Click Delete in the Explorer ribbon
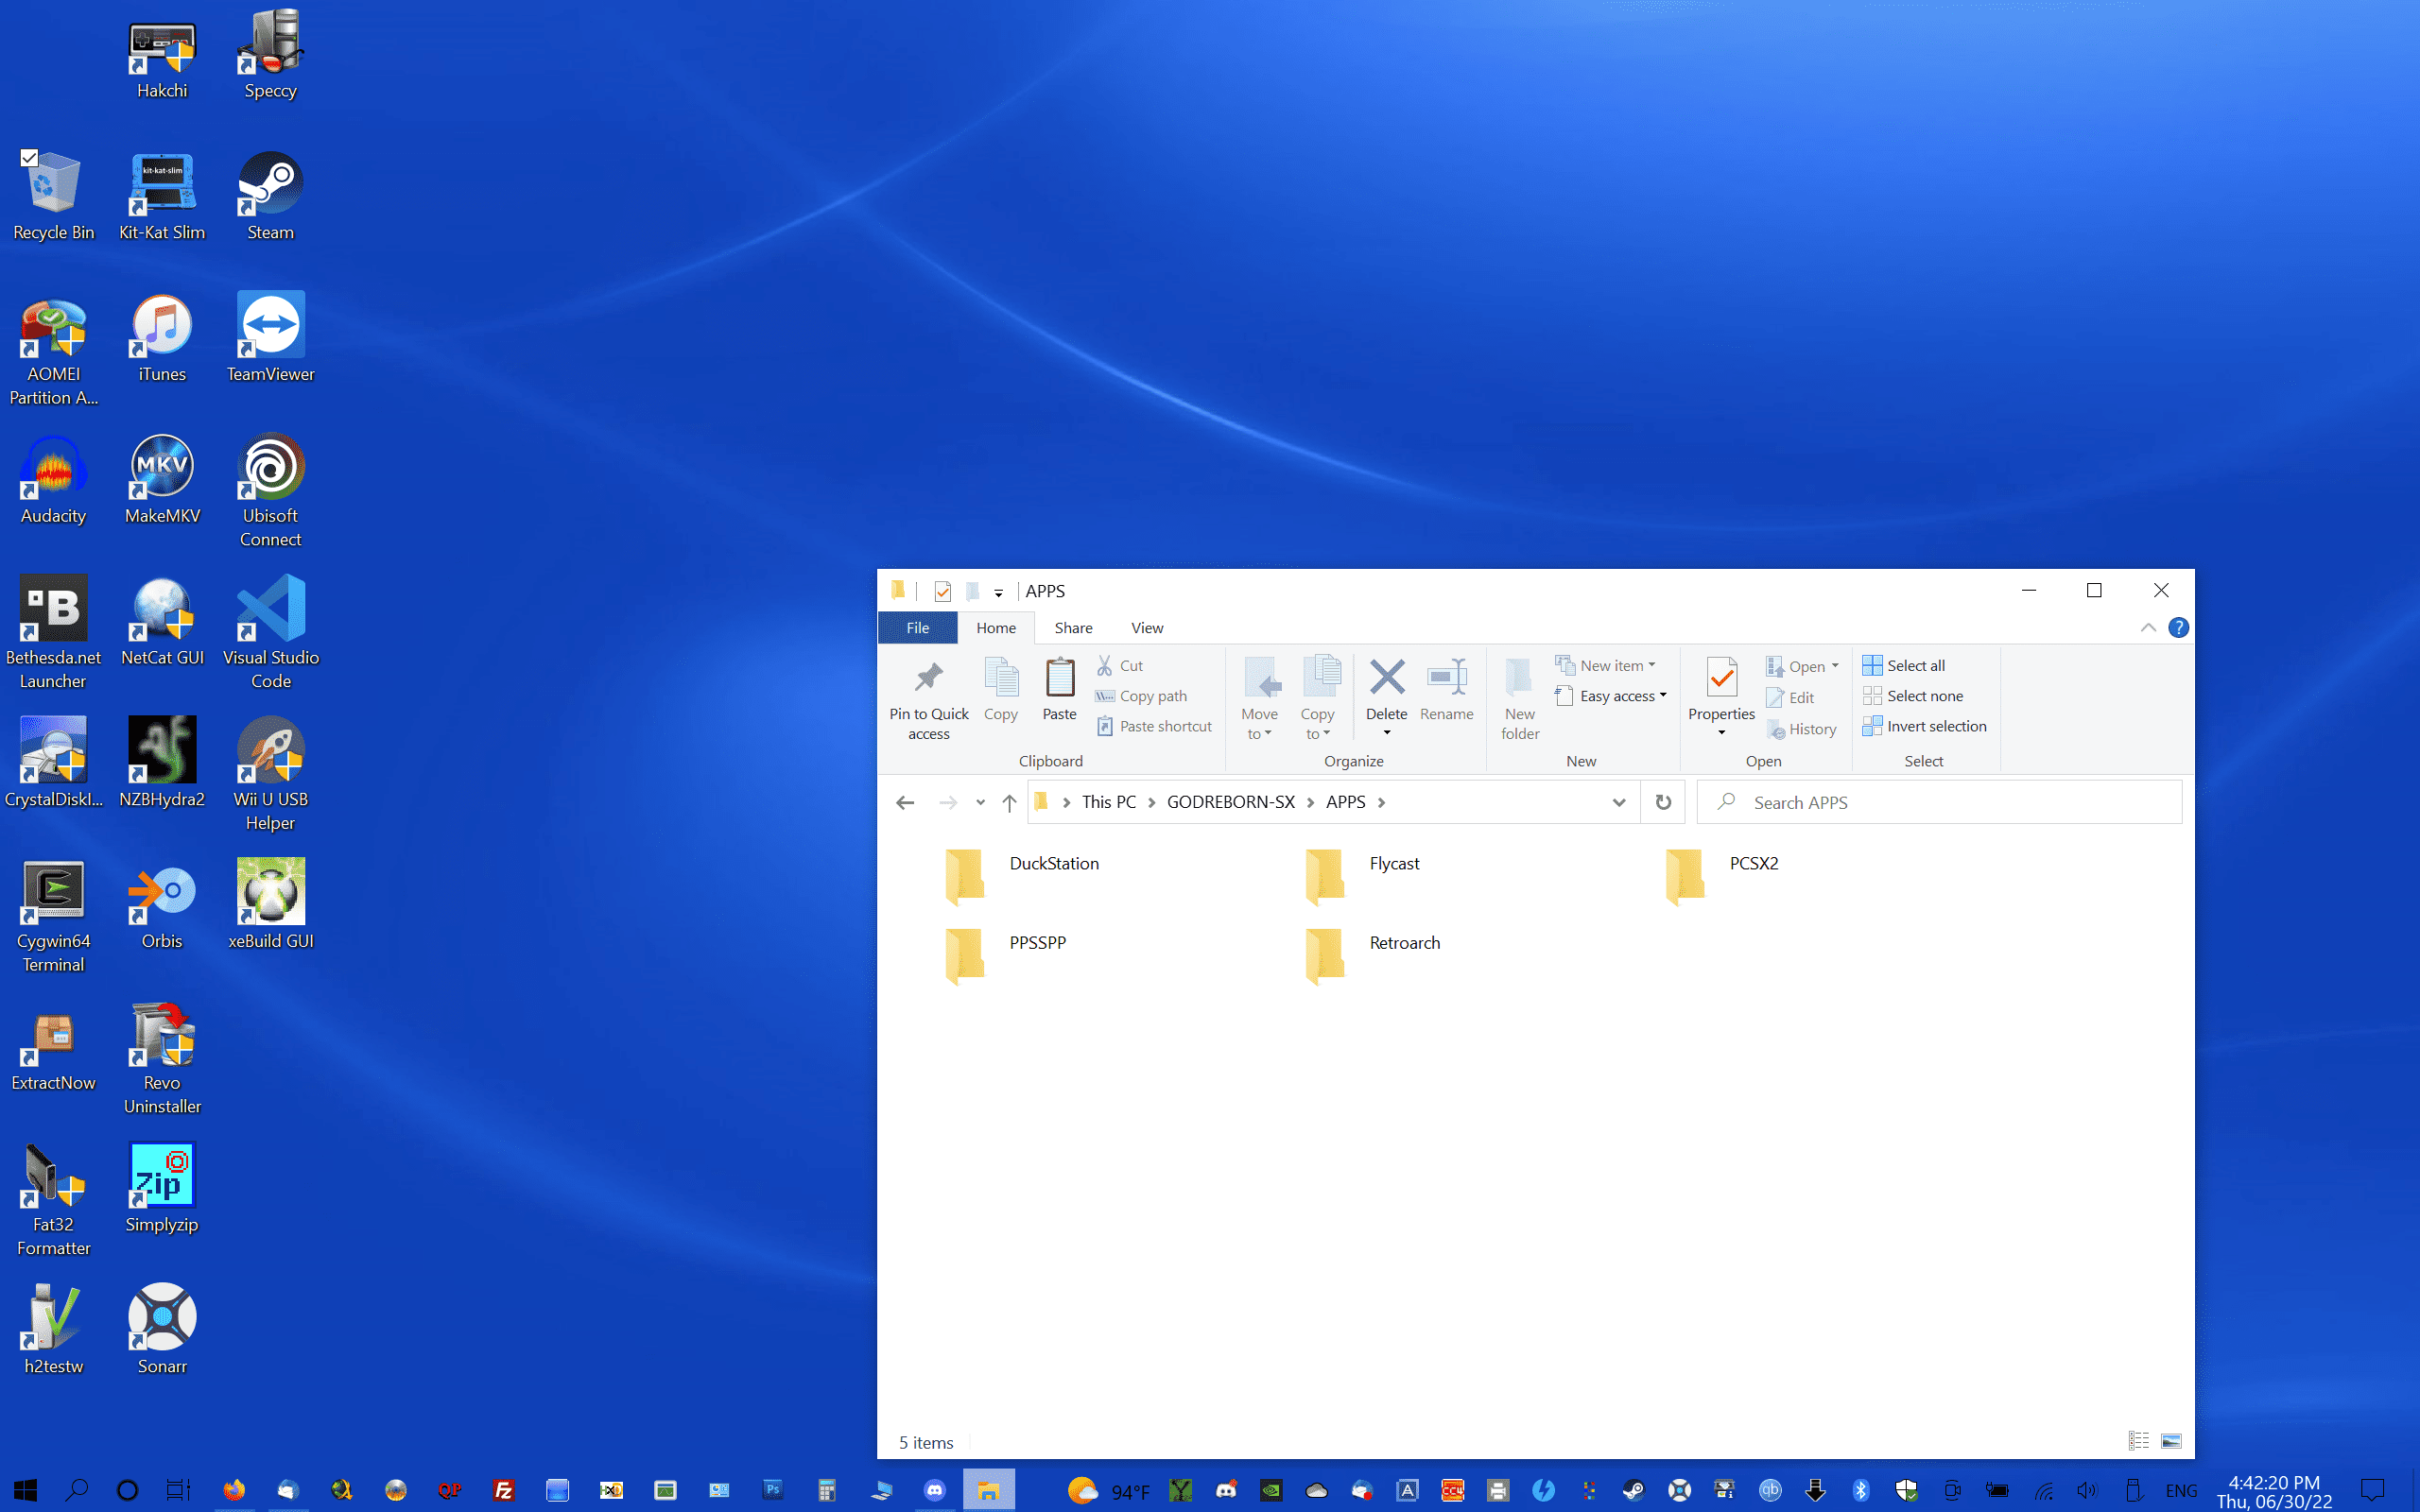 (1386, 688)
